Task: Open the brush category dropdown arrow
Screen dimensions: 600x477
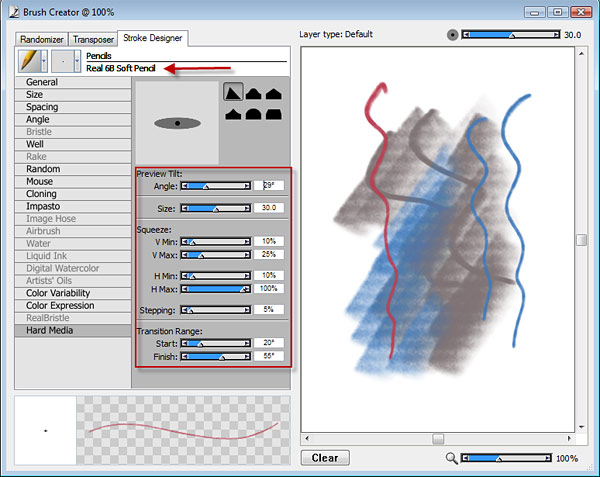Action: pyautogui.click(x=44, y=61)
